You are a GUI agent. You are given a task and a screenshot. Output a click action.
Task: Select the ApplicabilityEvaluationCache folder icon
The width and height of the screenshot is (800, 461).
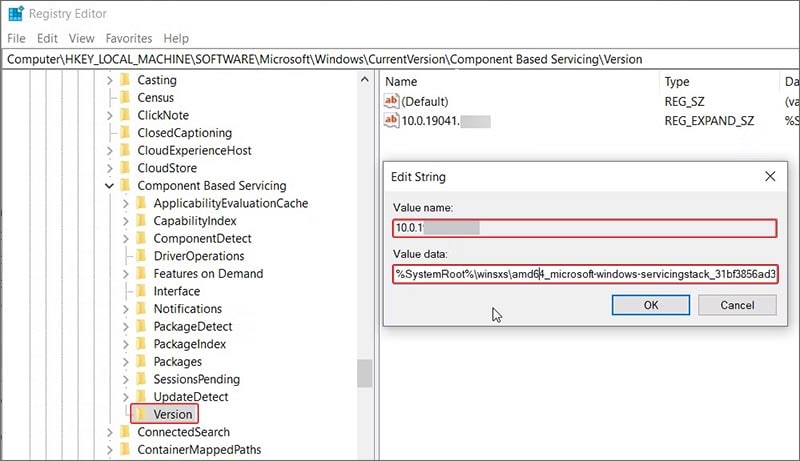click(141, 202)
